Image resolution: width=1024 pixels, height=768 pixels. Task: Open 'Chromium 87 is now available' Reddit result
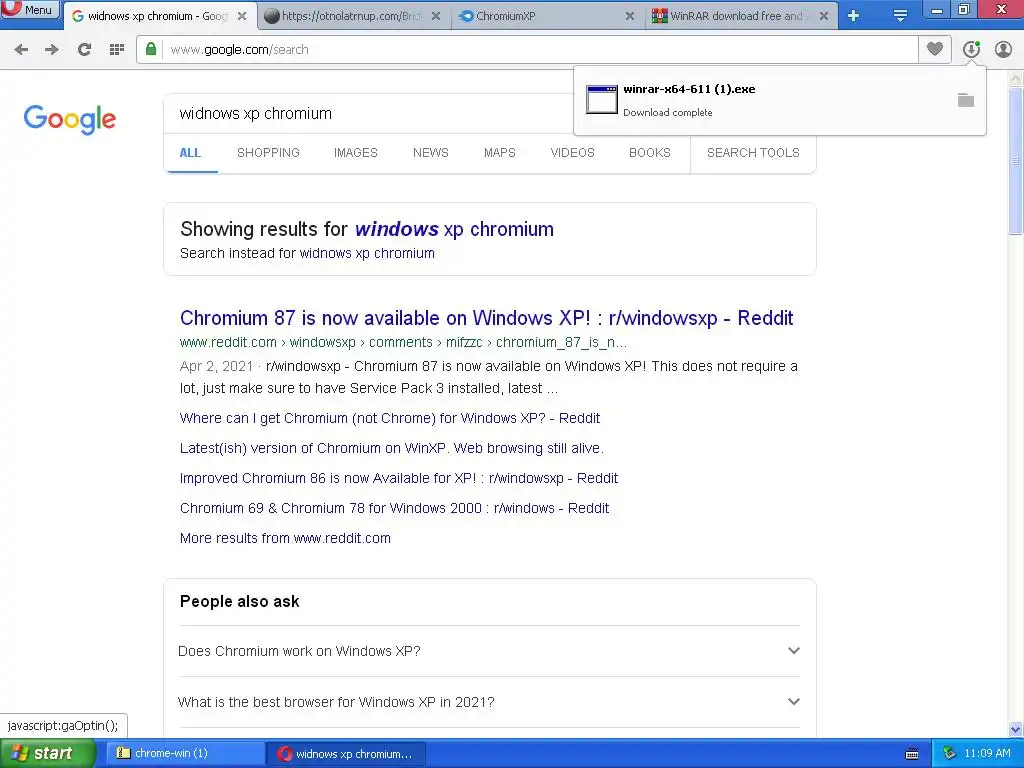[487, 318]
